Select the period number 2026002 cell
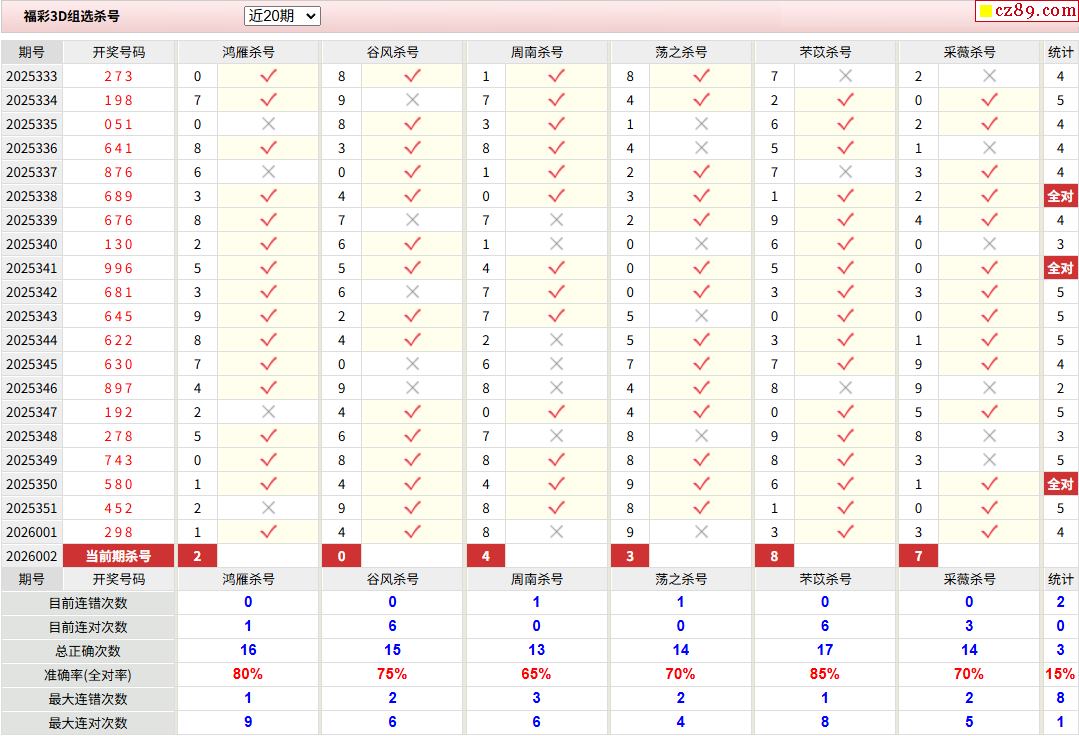The image size is (1079, 736). click(x=31, y=556)
